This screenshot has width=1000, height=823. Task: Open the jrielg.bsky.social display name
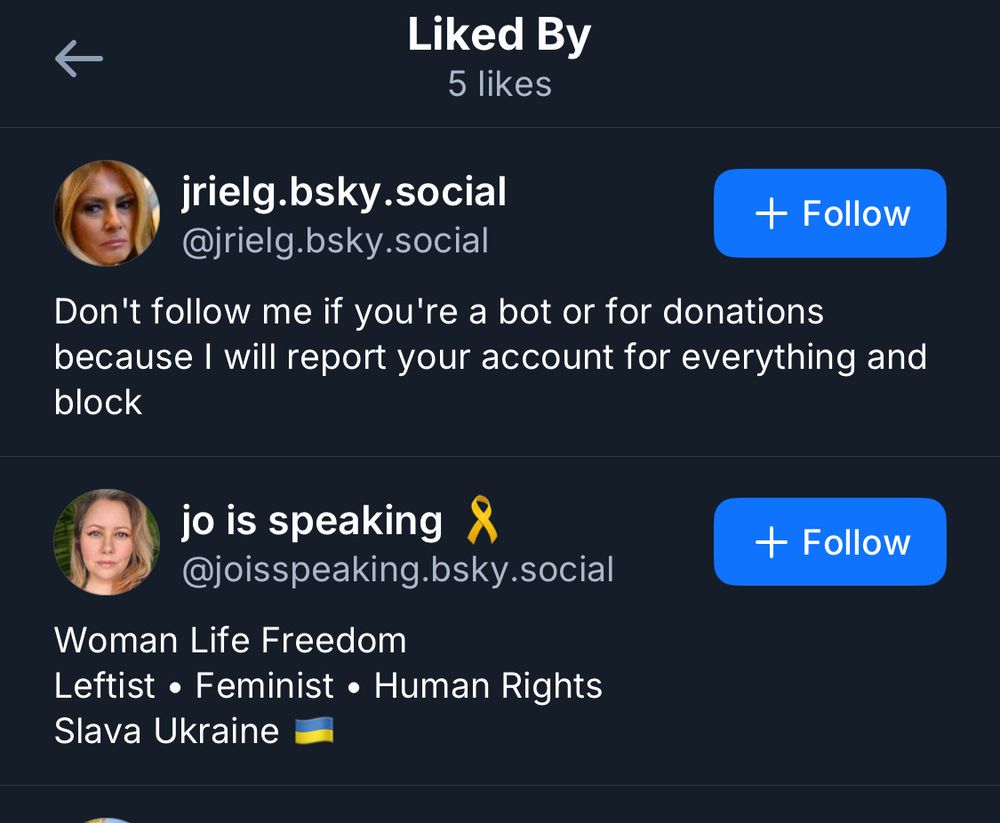pos(344,191)
